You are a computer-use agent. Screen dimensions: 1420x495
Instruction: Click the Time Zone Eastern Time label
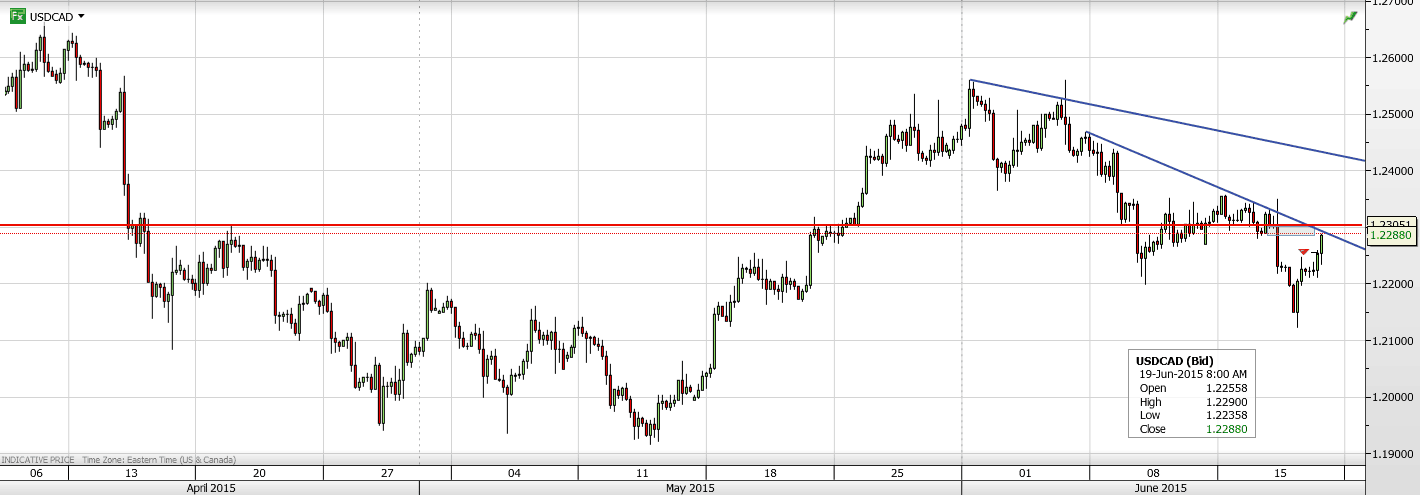158,460
